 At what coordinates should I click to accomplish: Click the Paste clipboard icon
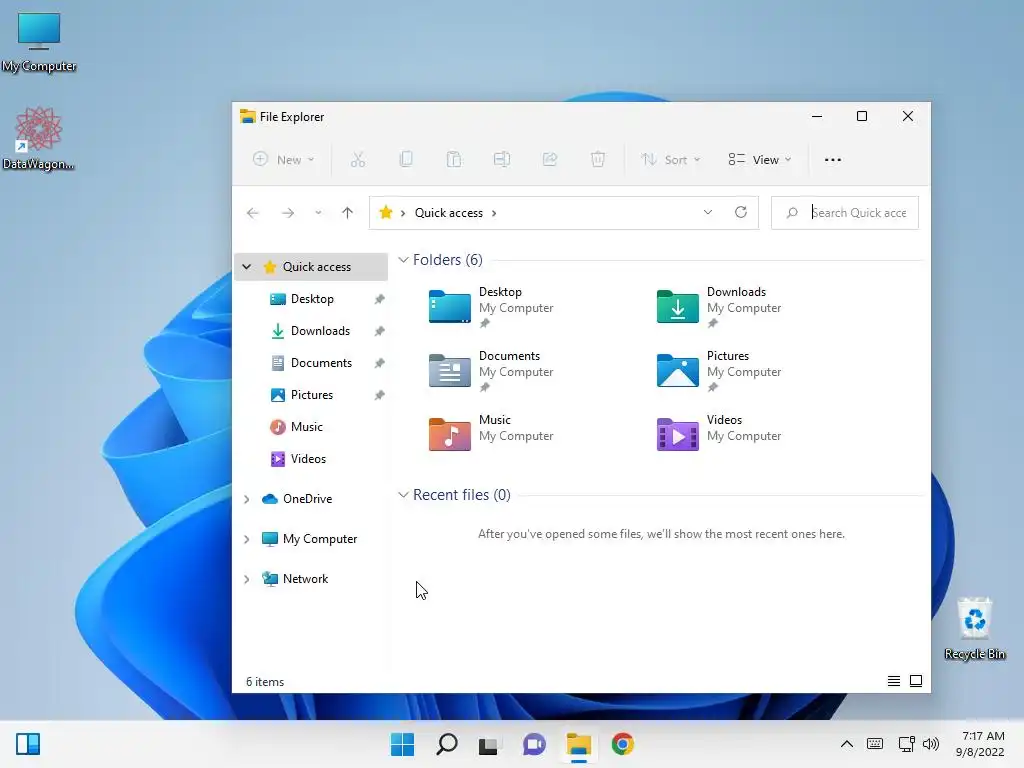click(x=454, y=159)
